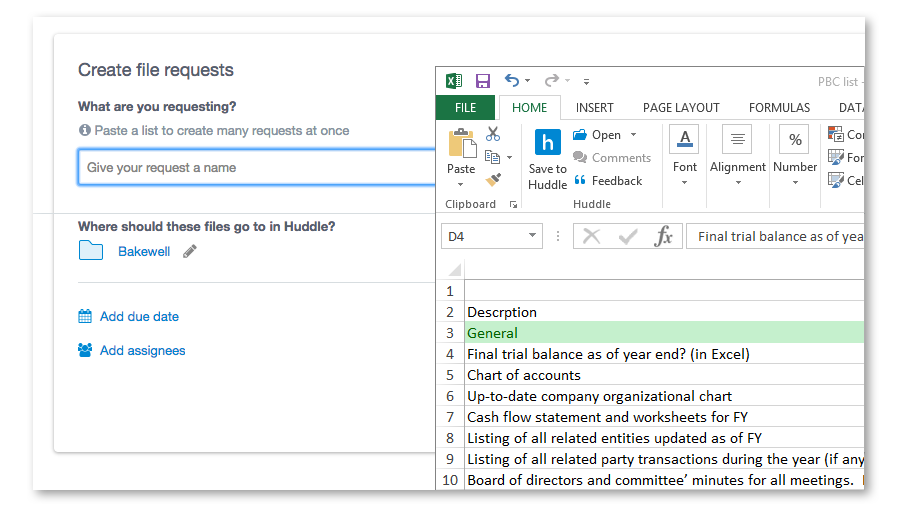This screenshot has width=897, height=508.
Task: Click the Cut scissors icon
Action: (x=493, y=134)
